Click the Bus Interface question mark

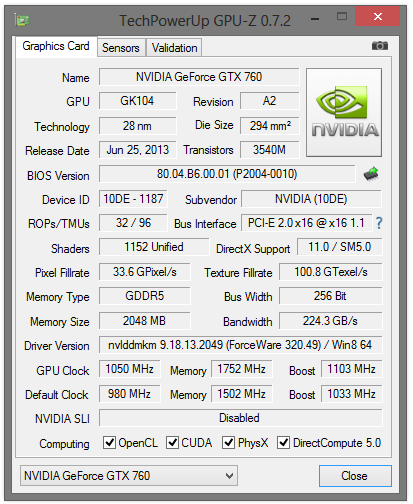tap(379, 223)
